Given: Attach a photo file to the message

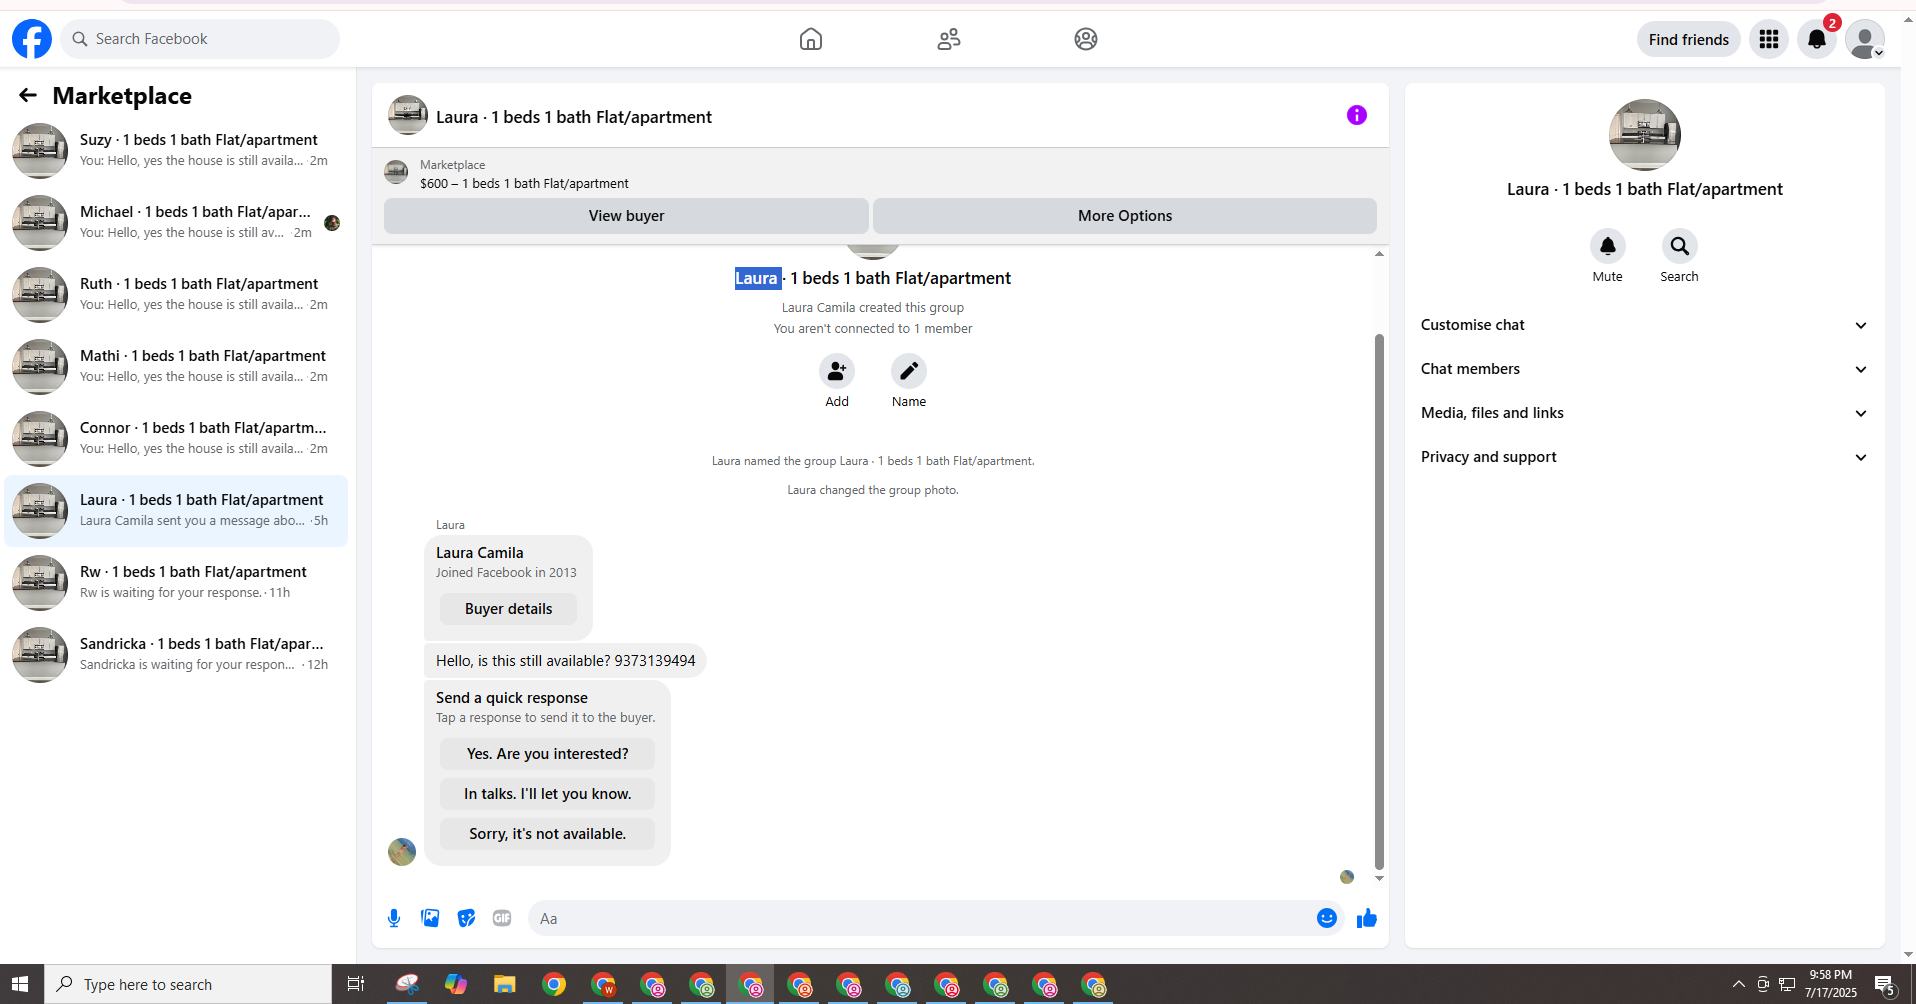Looking at the screenshot, I should click(430, 918).
